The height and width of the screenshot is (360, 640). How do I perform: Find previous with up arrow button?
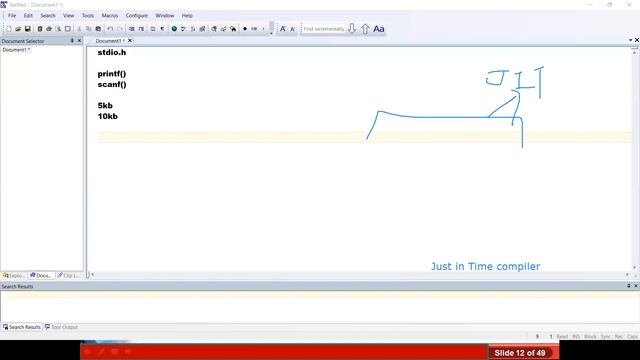coord(365,29)
